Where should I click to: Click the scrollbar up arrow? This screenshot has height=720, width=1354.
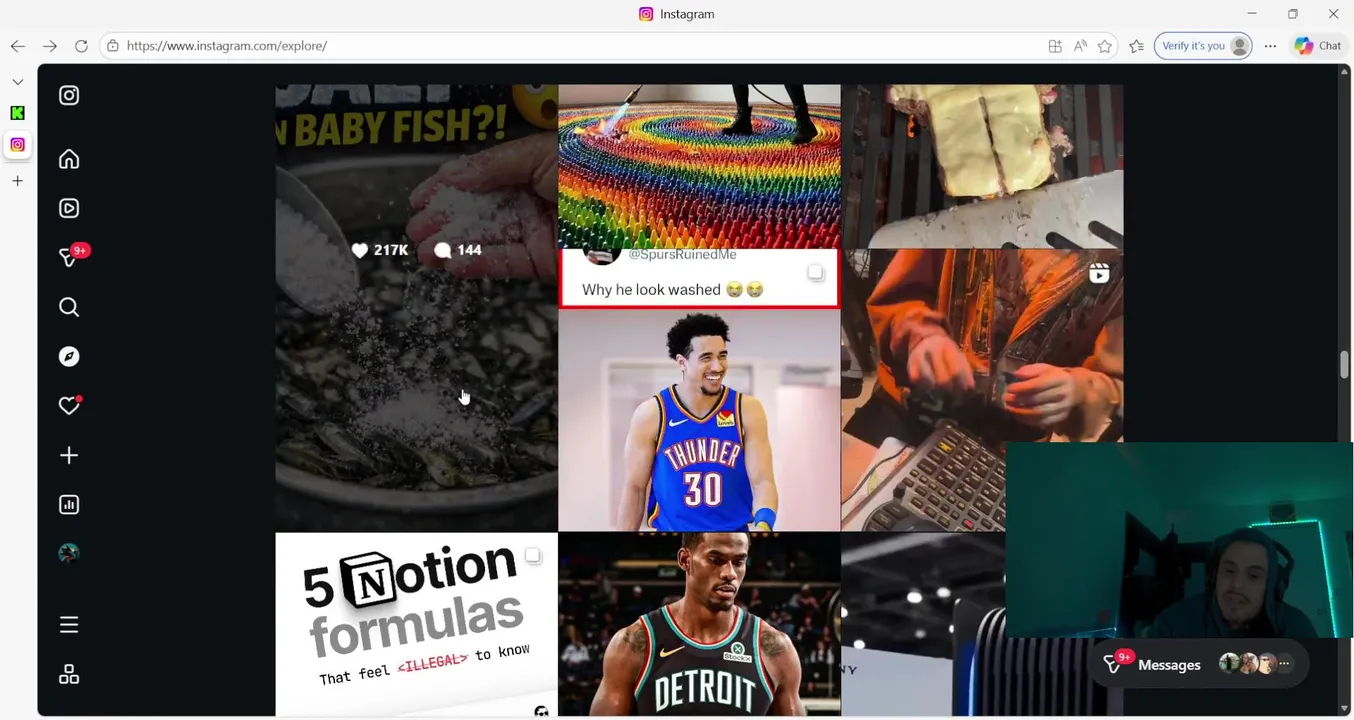click(x=1344, y=72)
